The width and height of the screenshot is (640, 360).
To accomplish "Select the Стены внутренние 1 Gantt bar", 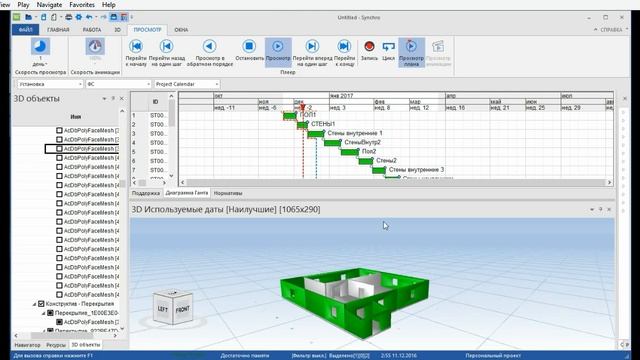I will [316, 134].
